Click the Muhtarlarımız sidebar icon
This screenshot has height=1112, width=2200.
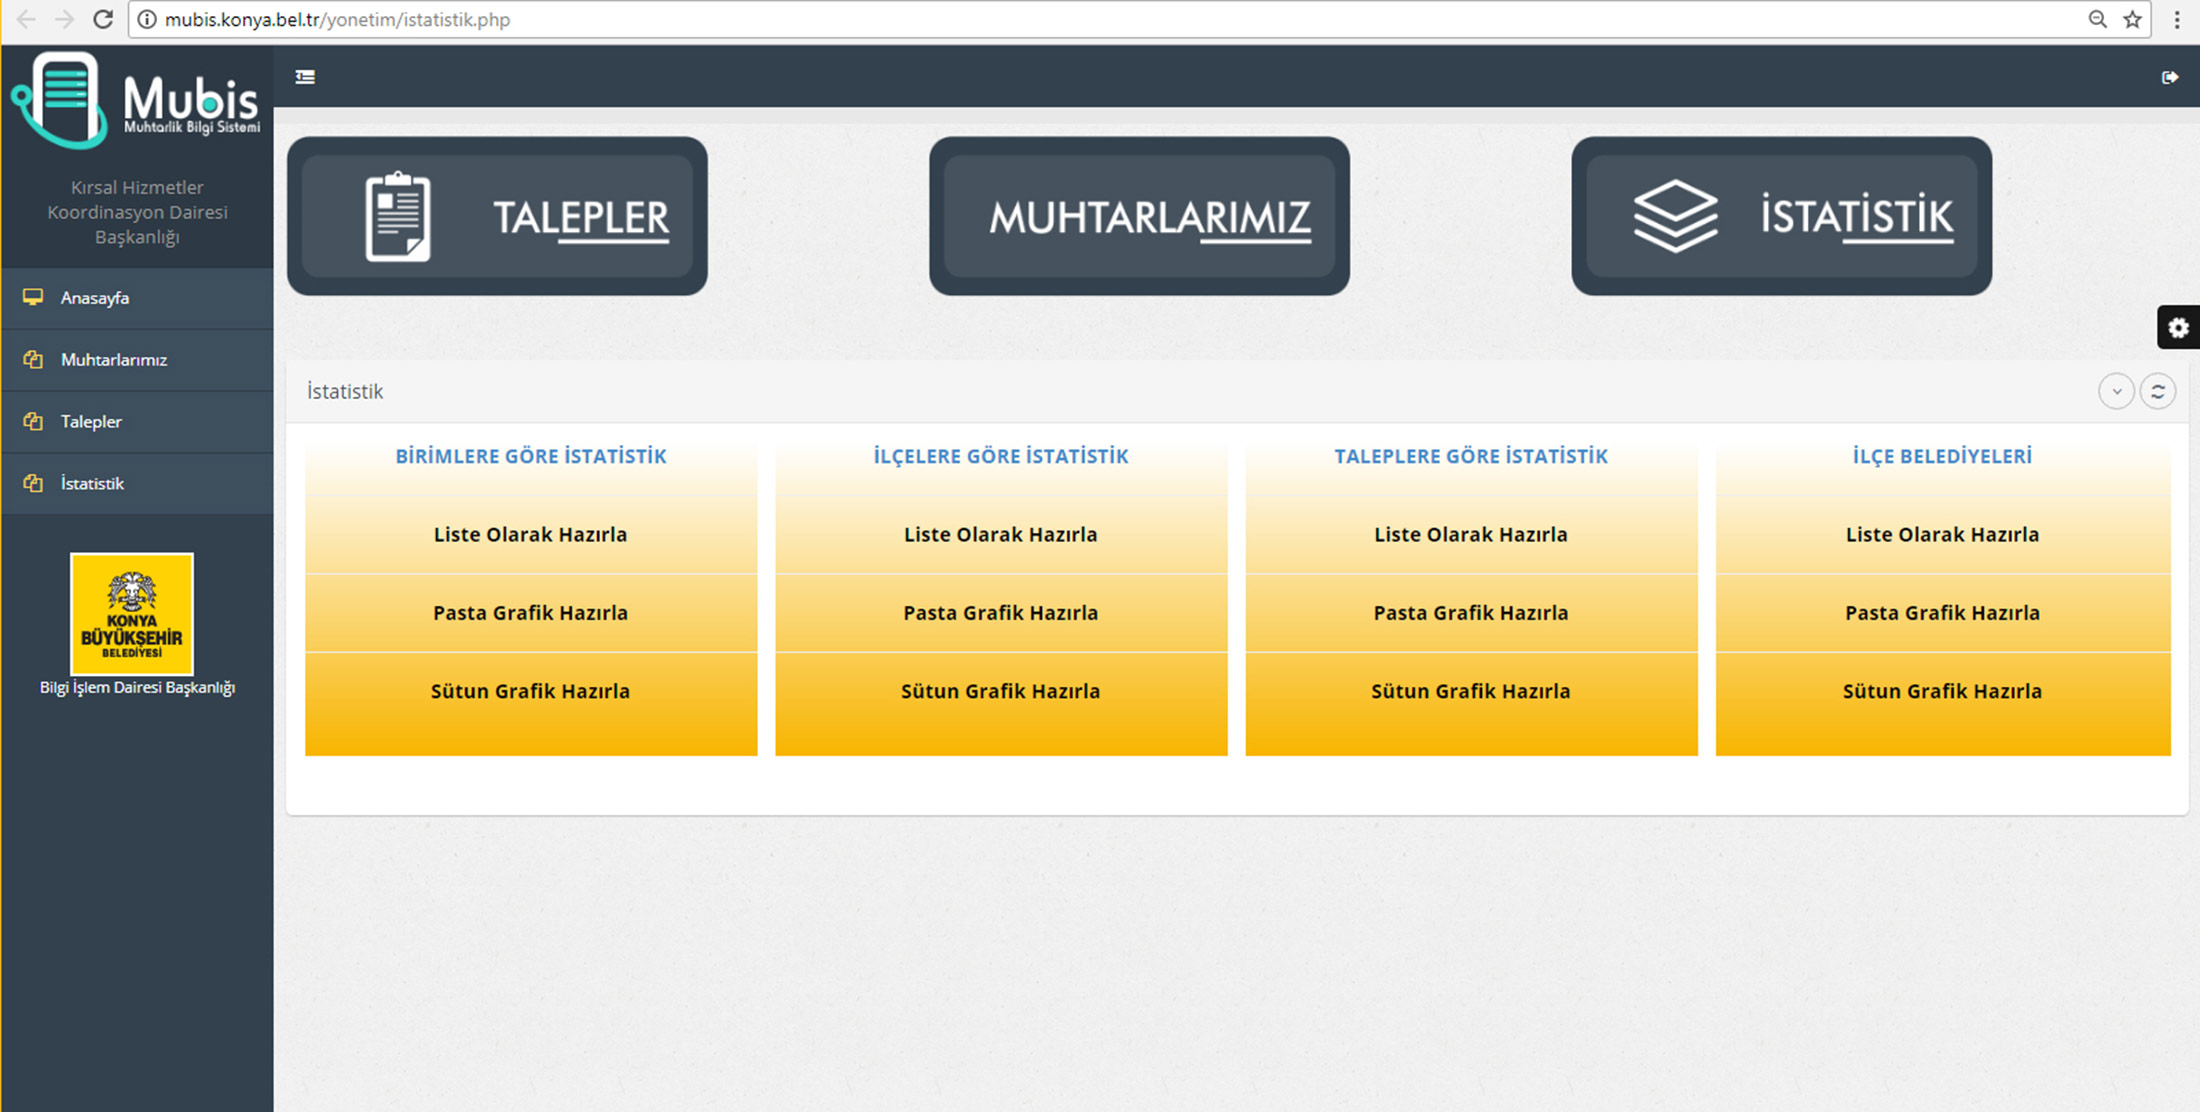[x=33, y=359]
